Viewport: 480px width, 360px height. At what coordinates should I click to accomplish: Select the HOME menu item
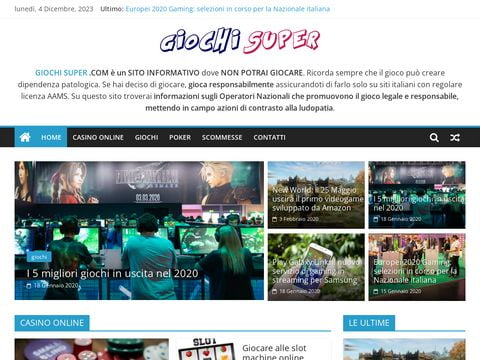[x=51, y=137]
